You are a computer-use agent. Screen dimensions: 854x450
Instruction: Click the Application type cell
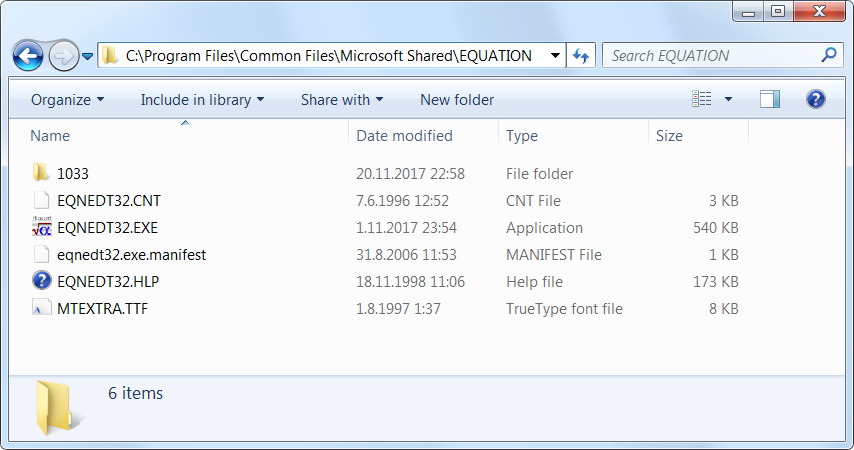pyautogui.click(x=544, y=228)
